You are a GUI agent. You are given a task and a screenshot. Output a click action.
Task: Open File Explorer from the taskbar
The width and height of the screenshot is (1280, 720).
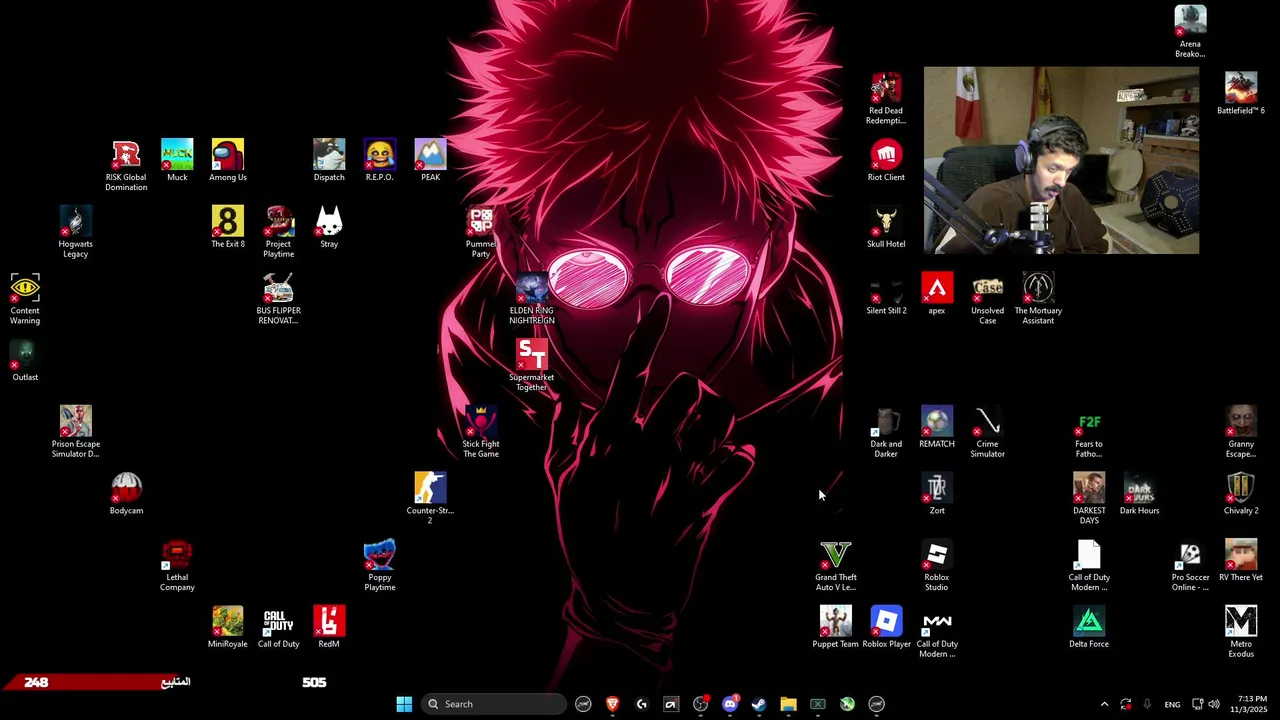coord(788,704)
